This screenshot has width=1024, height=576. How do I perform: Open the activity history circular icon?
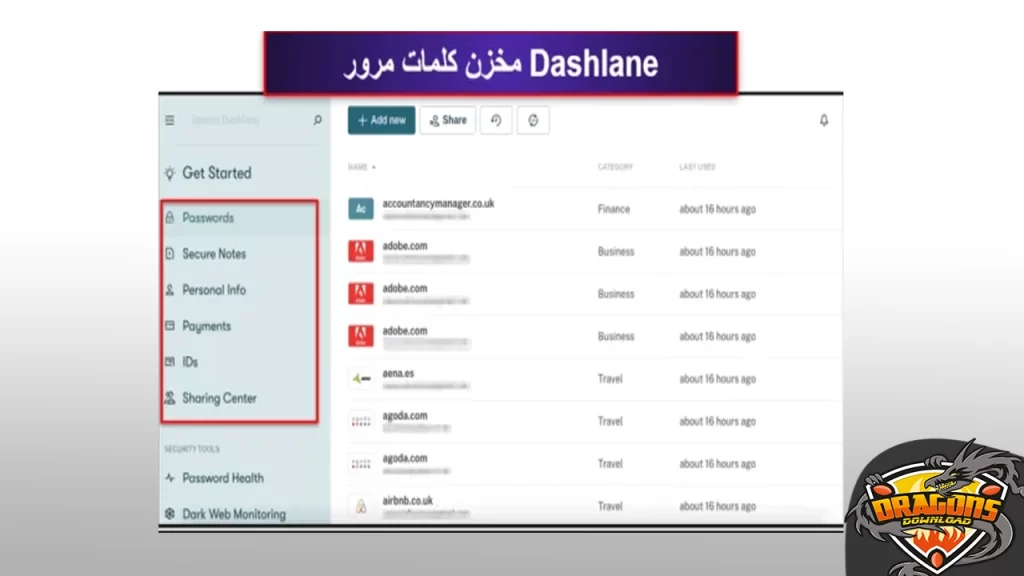point(496,119)
